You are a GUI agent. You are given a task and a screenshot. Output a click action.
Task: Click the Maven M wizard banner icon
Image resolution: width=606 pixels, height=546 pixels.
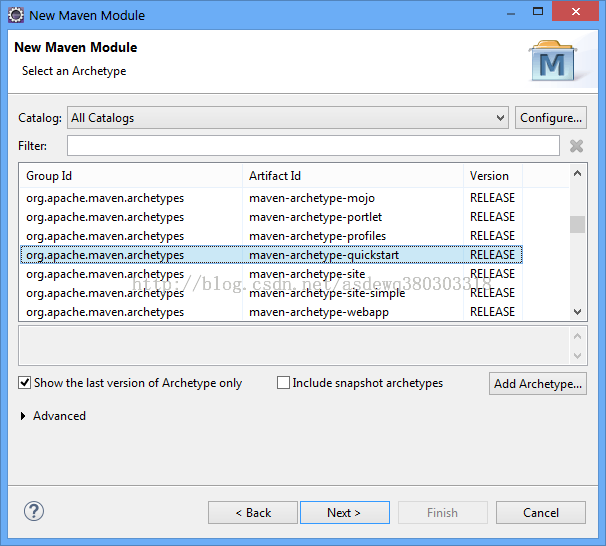(x=553, y=61)
